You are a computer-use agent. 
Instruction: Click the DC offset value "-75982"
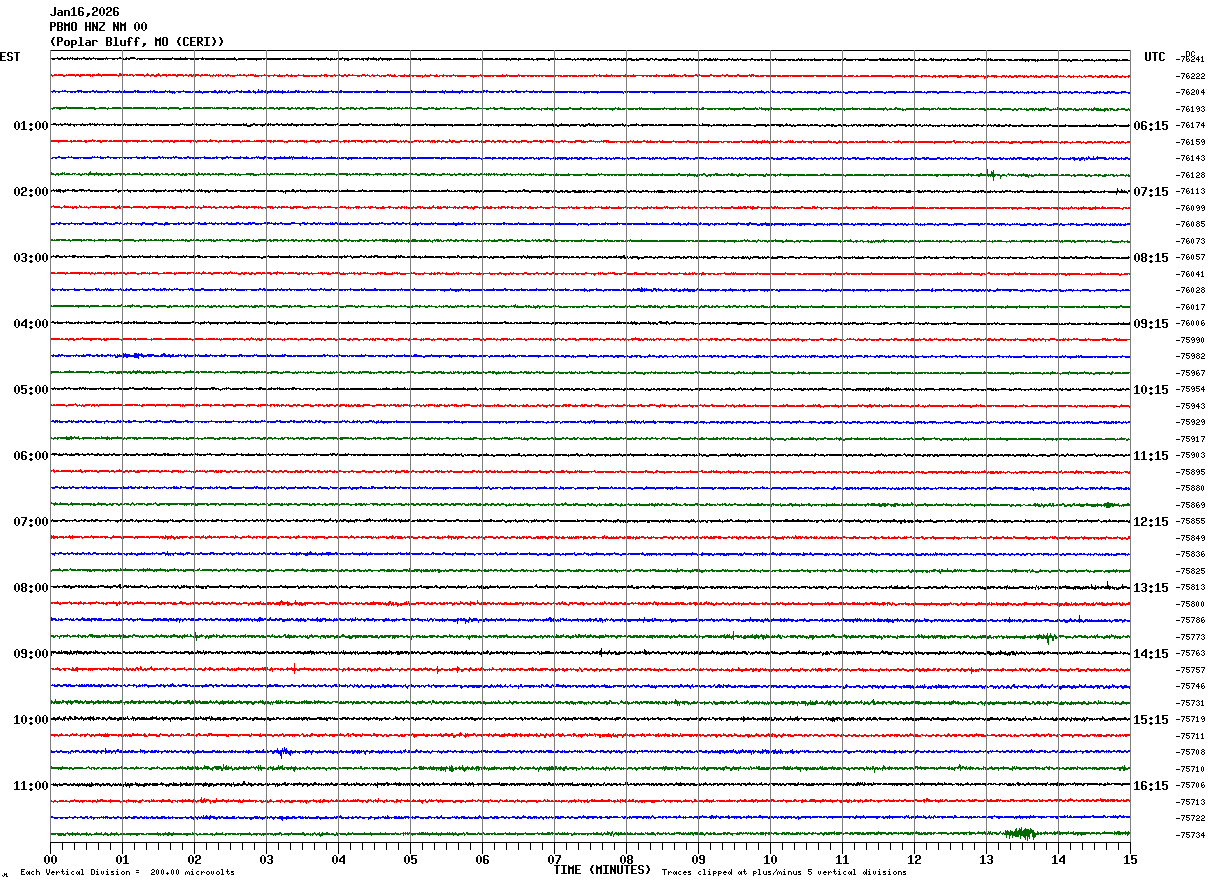1190,357
